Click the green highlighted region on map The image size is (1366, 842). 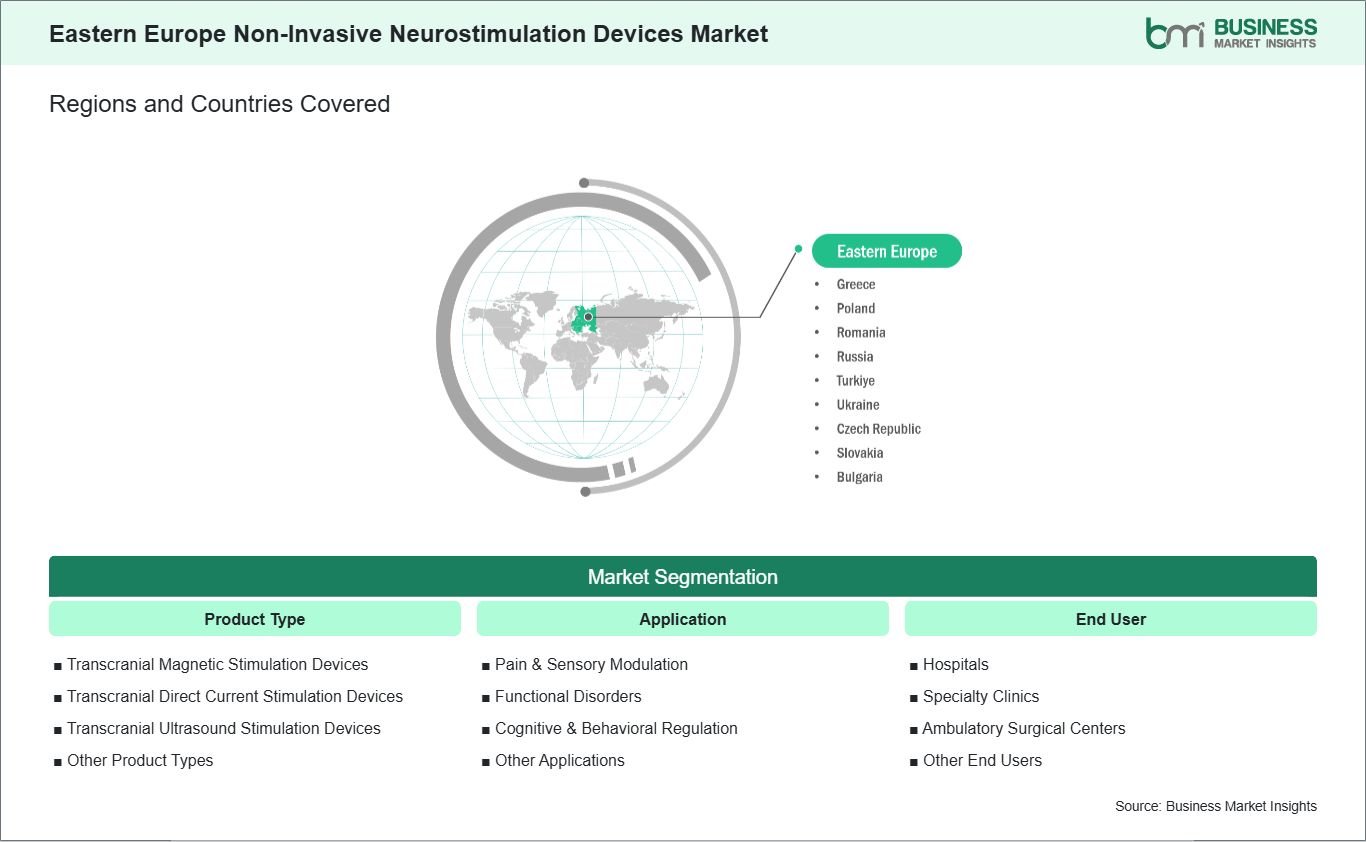pyautogui.click(x=585, y=318)
